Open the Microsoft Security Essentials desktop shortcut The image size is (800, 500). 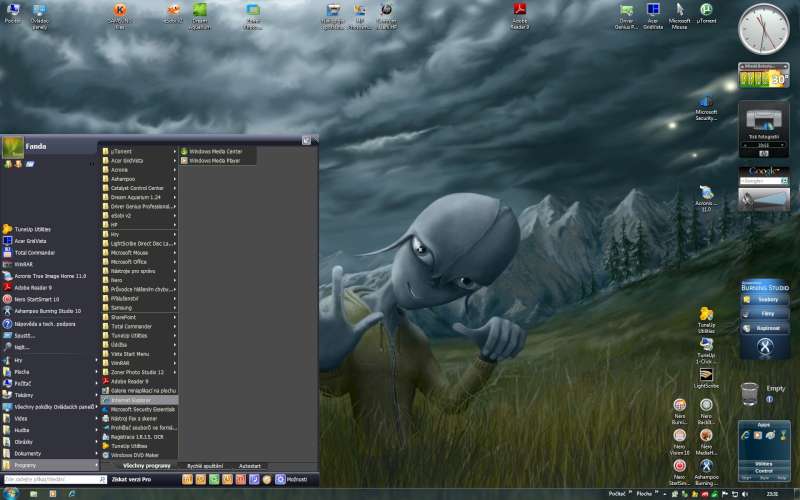[x=705, y=106]
